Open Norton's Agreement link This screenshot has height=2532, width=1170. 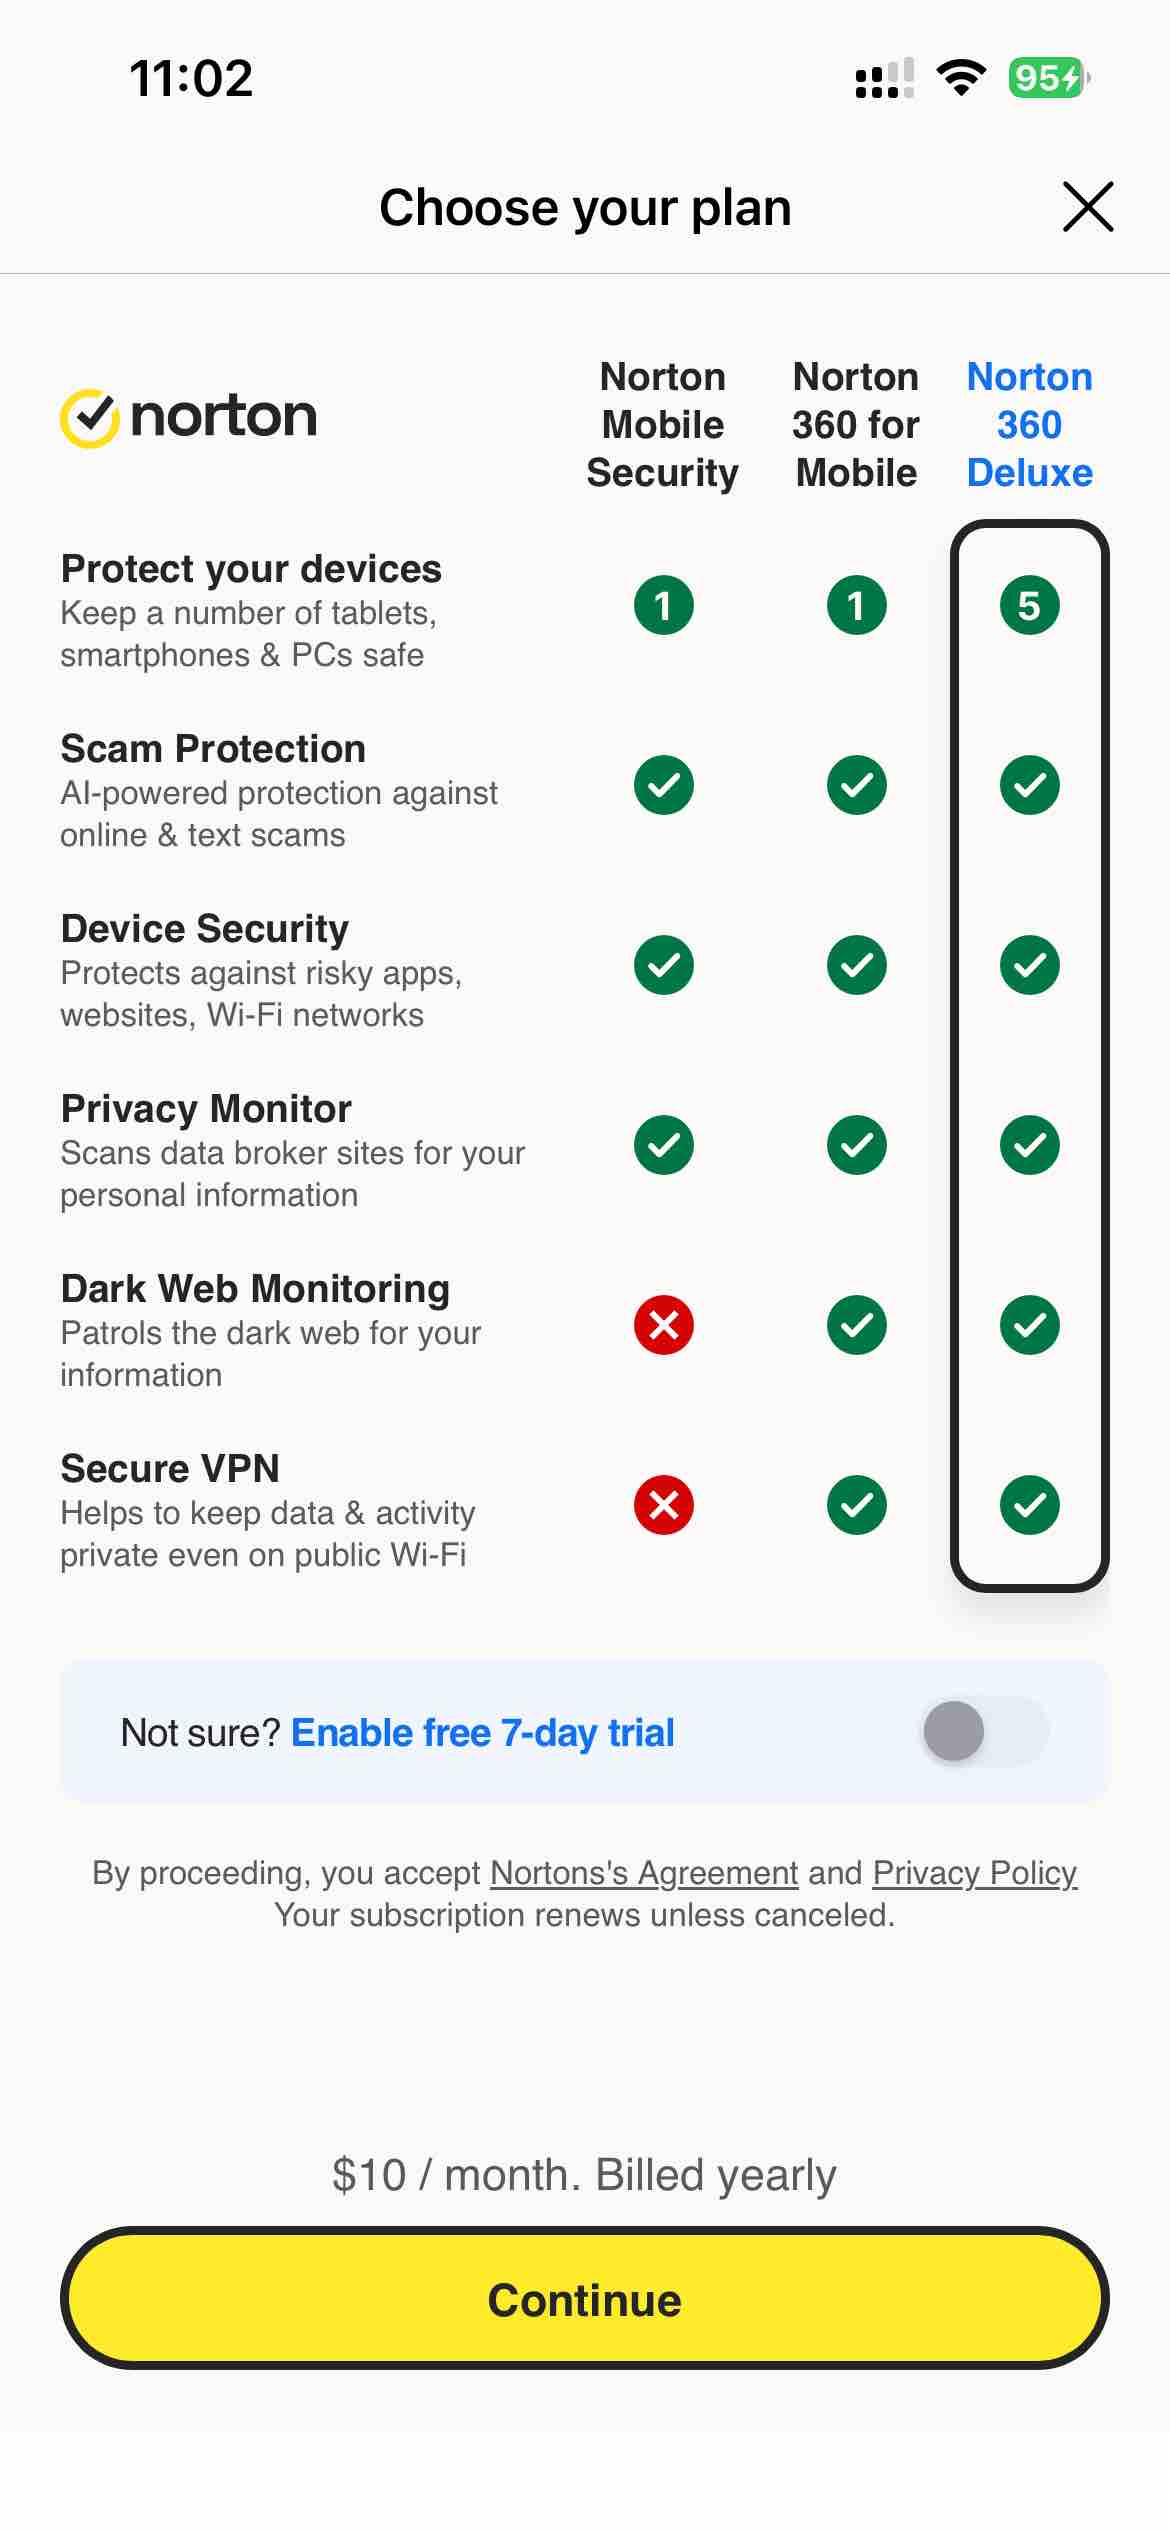click(x=644, y=1873)
